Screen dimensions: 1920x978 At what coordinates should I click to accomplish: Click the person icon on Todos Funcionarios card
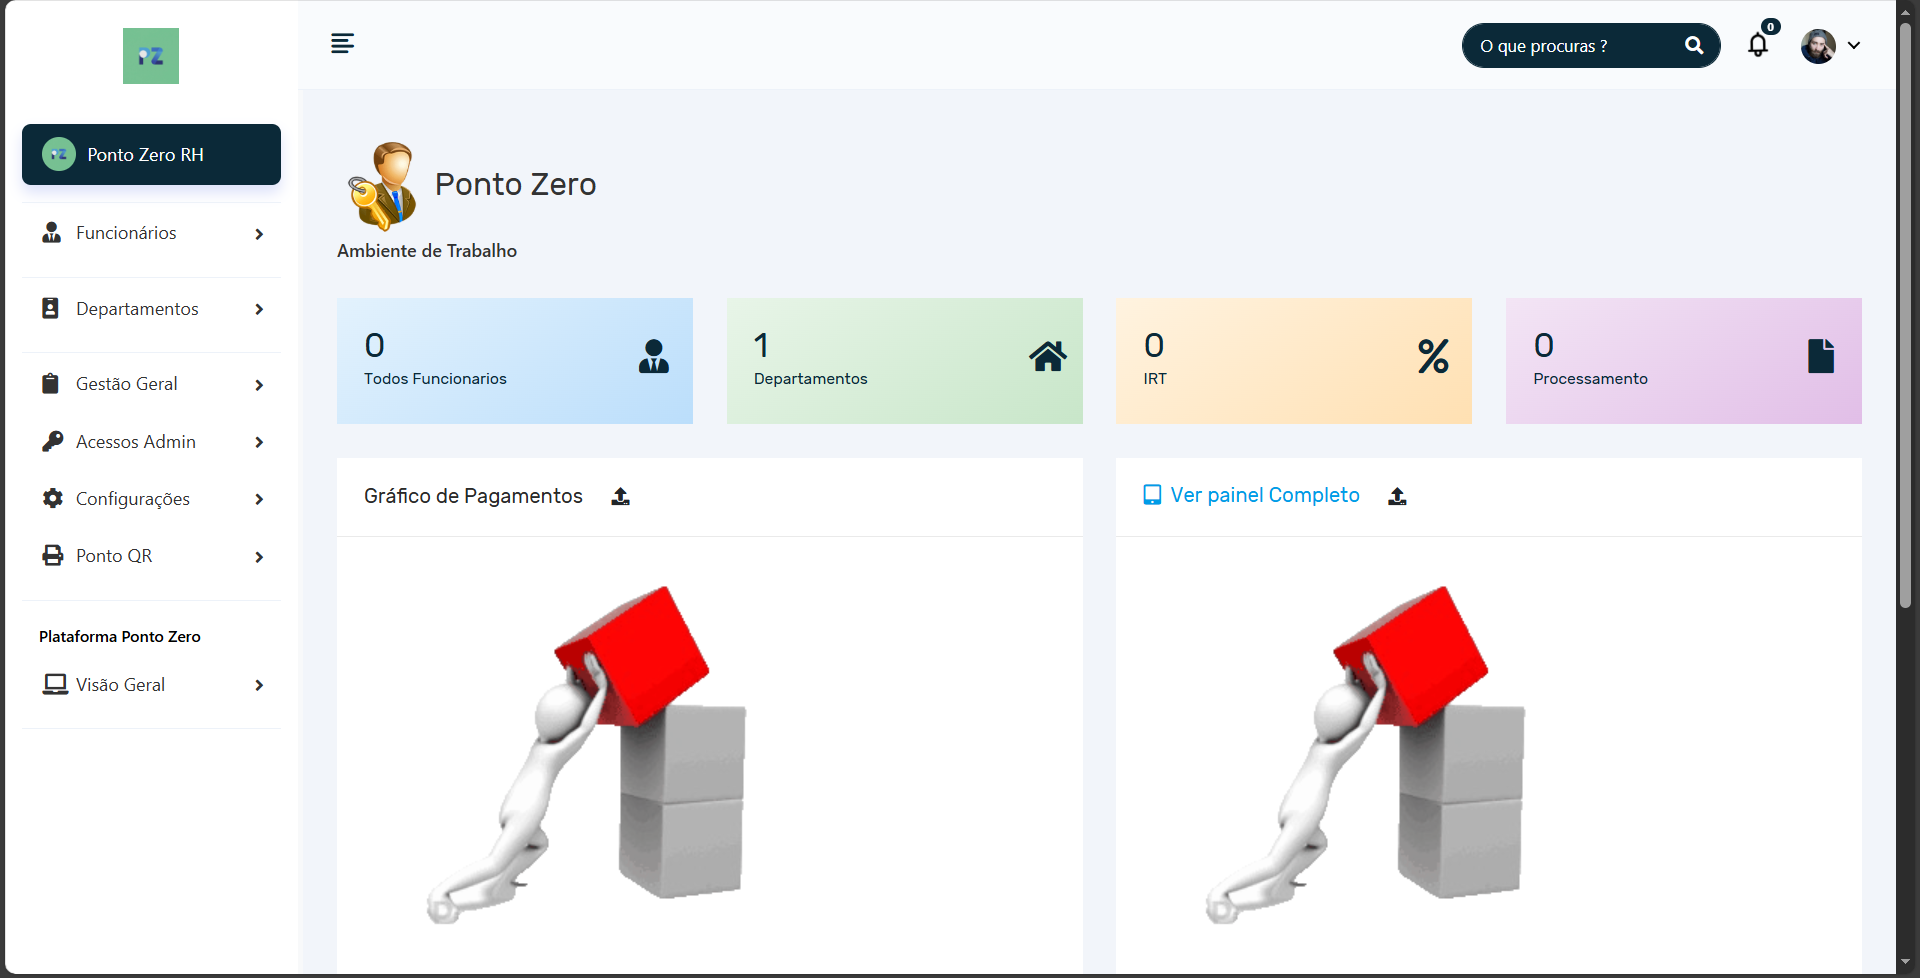653,357
